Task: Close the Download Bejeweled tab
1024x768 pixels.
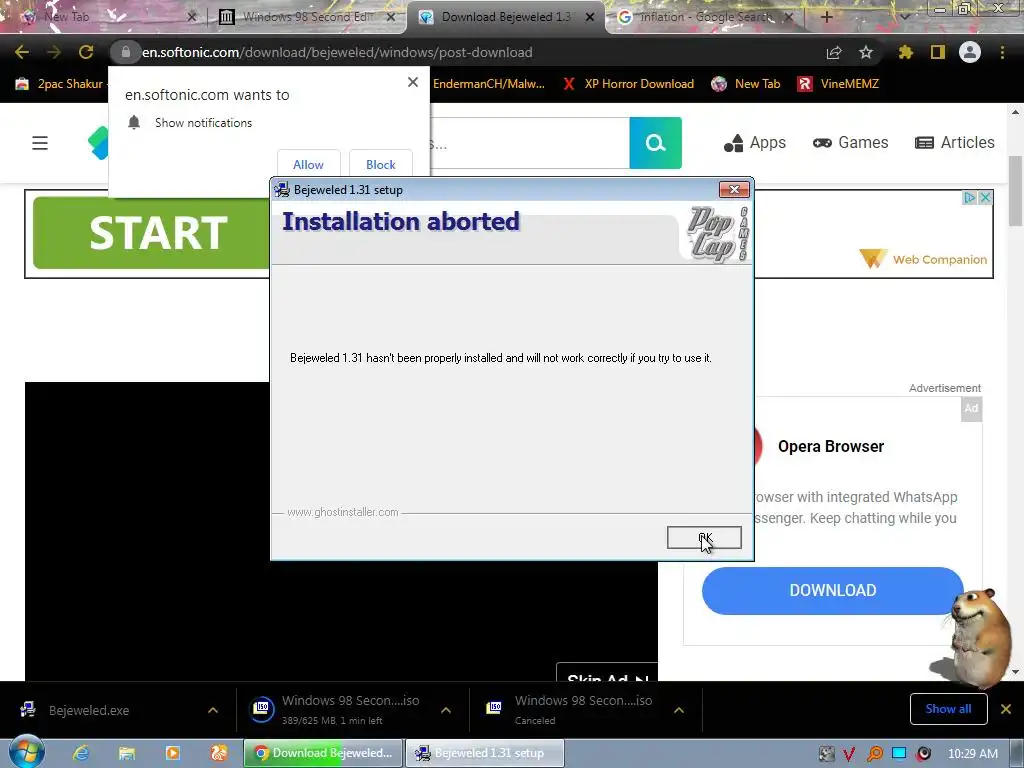Action: pyautogui.click(x=590, y=17)
